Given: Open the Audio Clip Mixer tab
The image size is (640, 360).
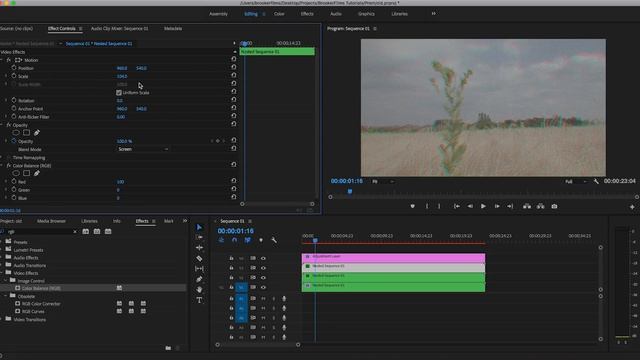Looking at the screenshot, I should tap(120, 29).
